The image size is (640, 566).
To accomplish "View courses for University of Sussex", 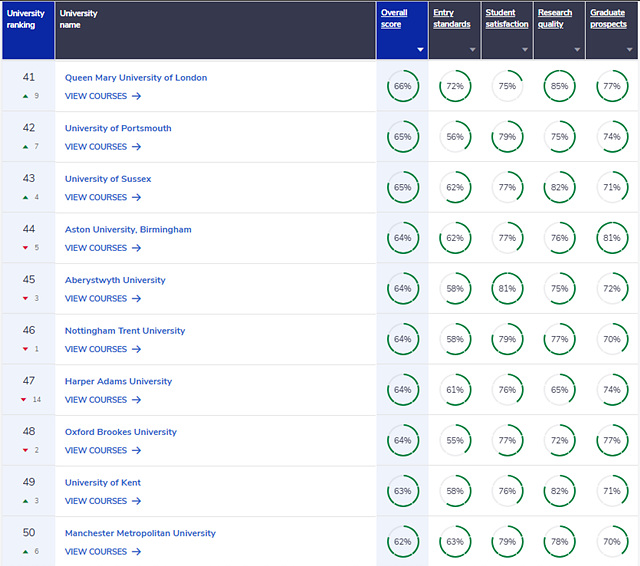I will pyautogui.click(x=103, y=197).
